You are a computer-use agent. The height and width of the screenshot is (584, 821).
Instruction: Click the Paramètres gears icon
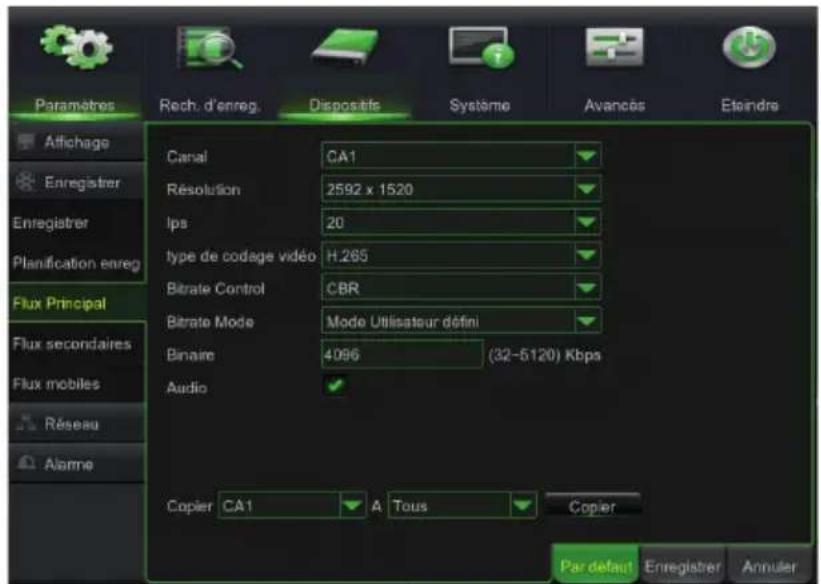76,47
